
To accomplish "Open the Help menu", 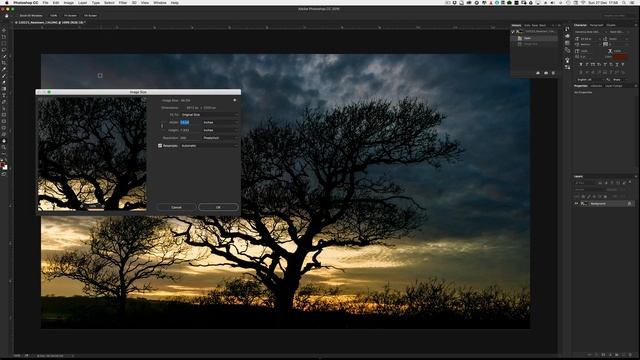I will (175, 2).
